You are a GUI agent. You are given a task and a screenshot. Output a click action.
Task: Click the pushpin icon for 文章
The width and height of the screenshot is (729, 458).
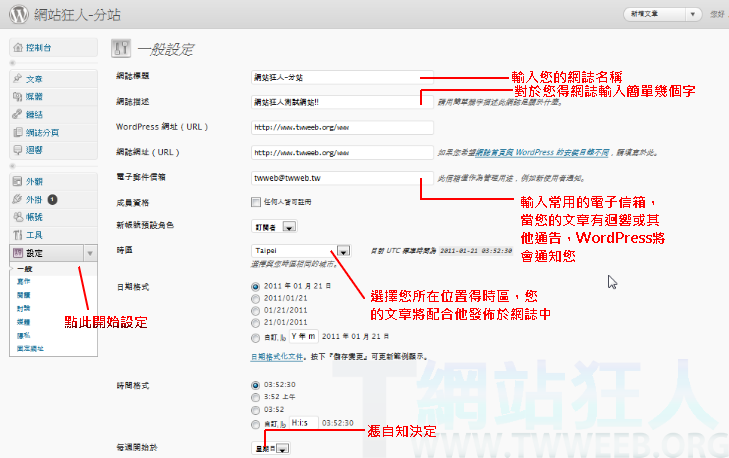point(18,78)
